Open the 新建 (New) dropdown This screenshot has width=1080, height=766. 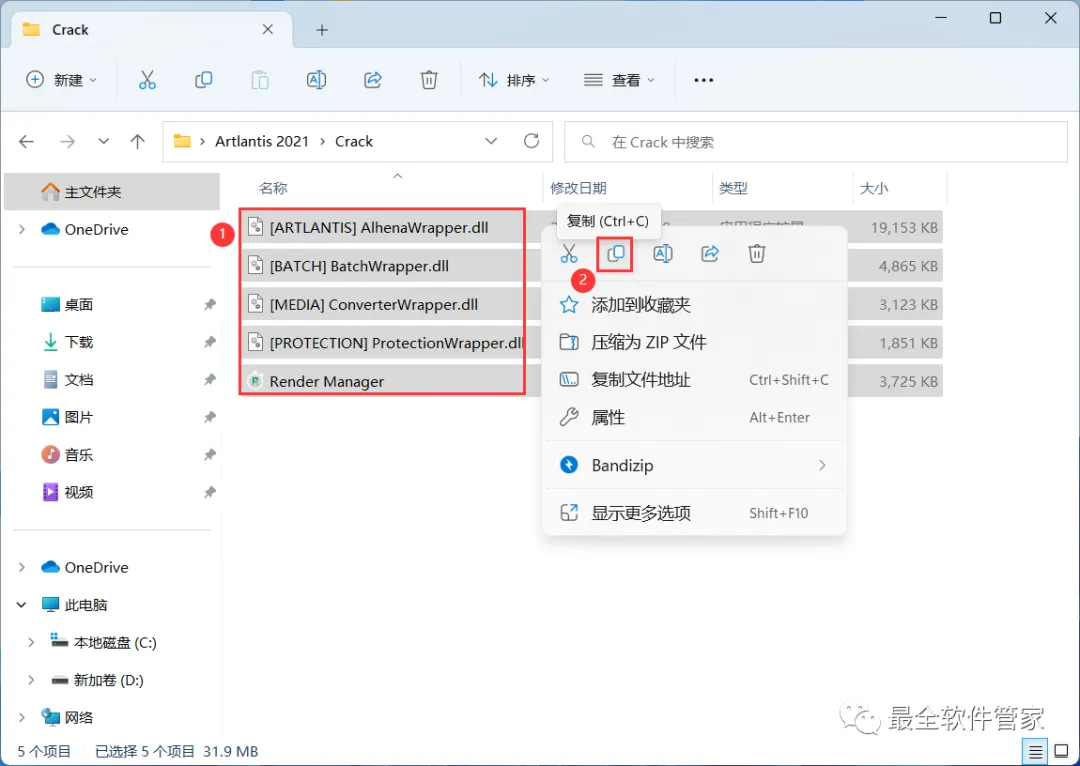coord(62,80)
